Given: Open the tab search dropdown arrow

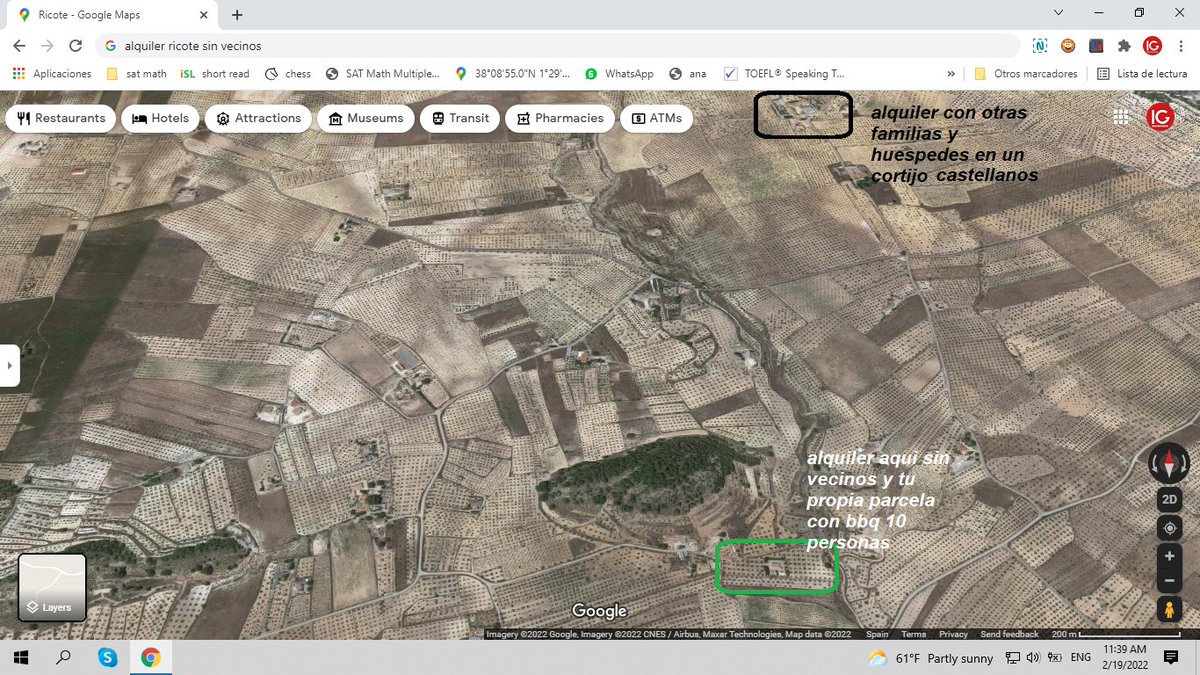Looking at the screenshot, I should [1059, 13].
